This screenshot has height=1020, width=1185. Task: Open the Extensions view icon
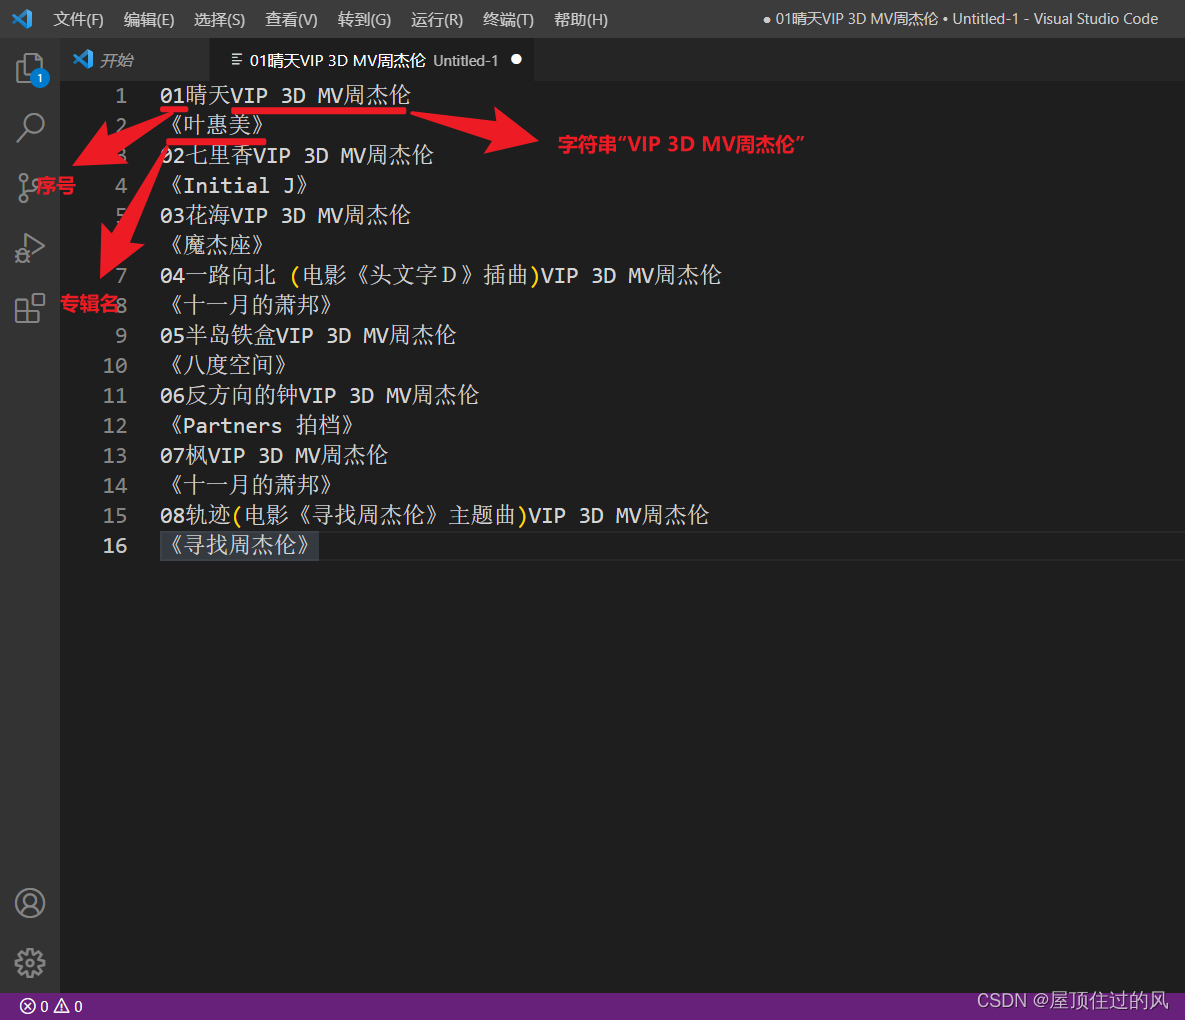click(30, 308)
